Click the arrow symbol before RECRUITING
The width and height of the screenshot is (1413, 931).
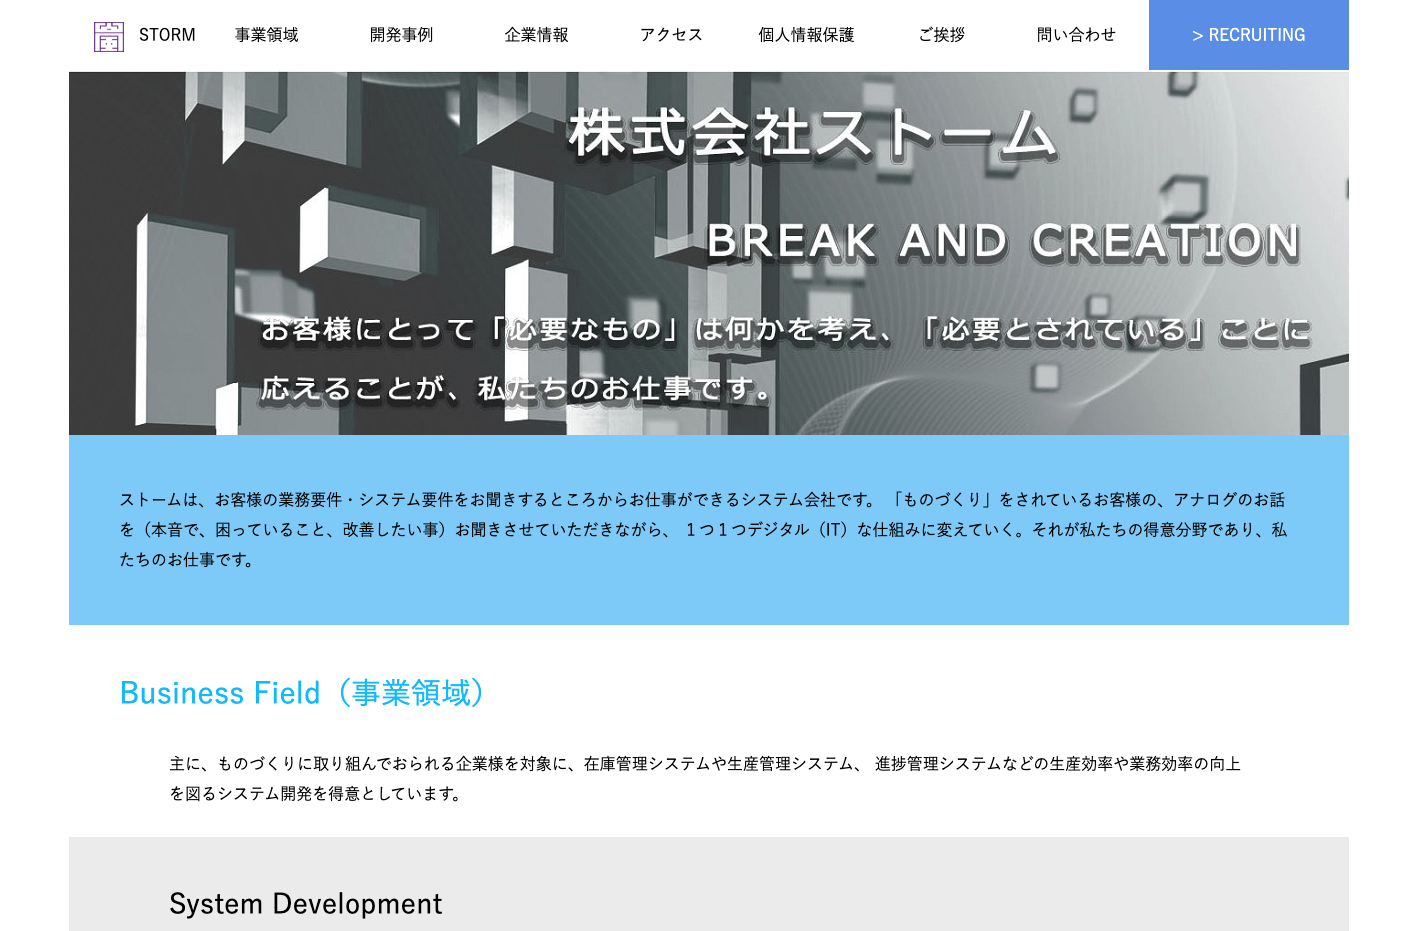[x=1197, y=35]
